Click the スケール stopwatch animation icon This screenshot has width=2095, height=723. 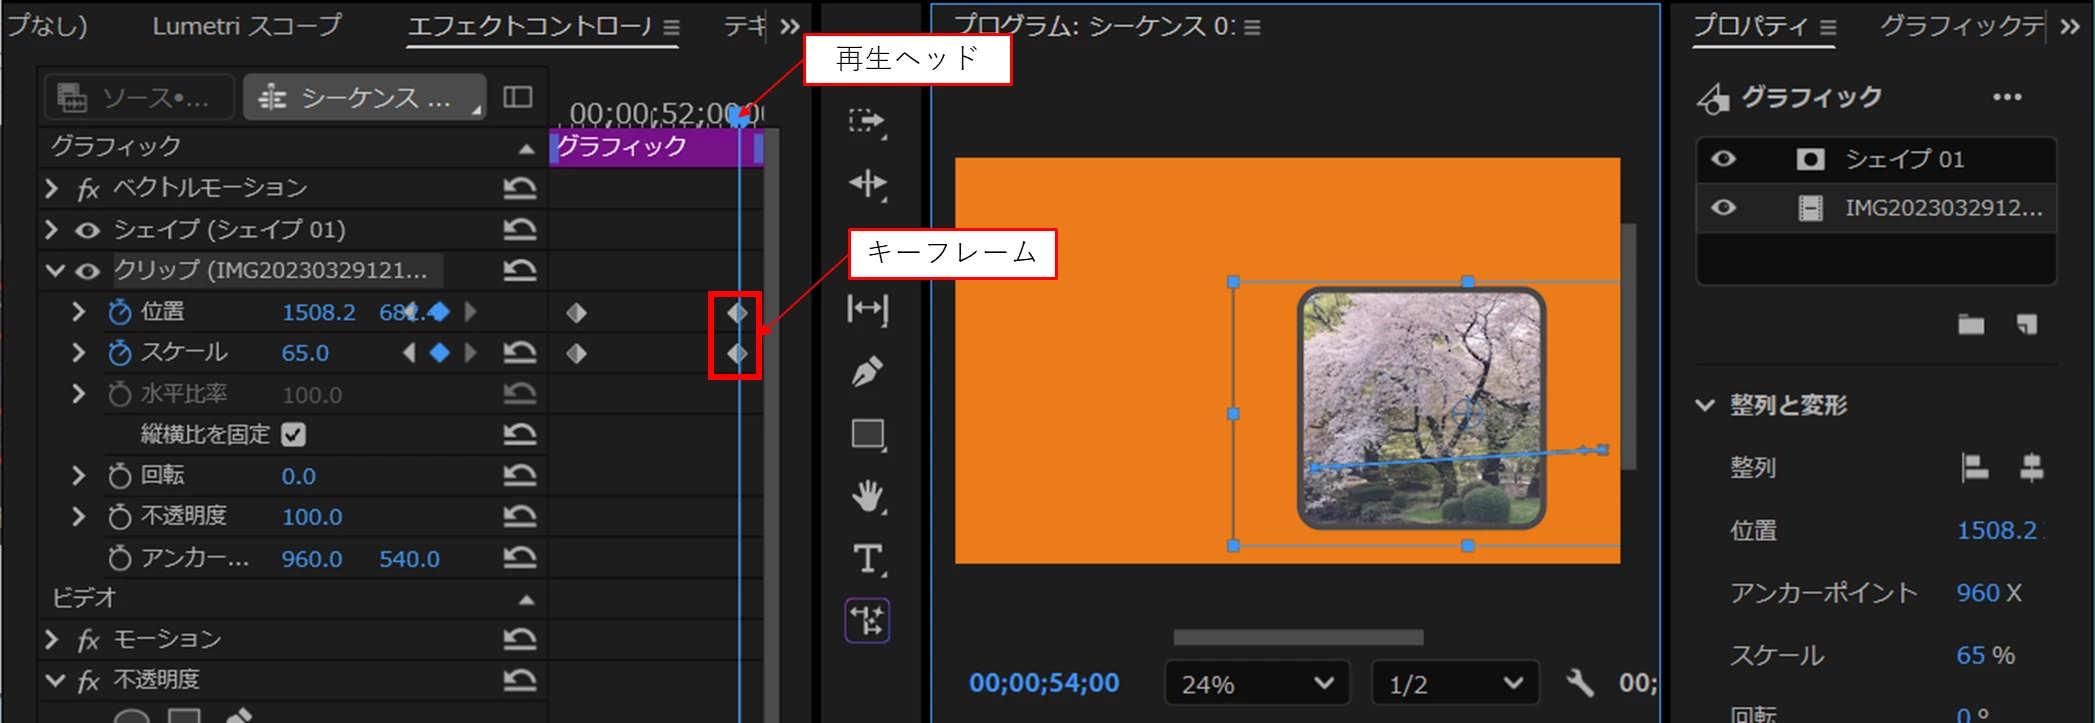120,352
